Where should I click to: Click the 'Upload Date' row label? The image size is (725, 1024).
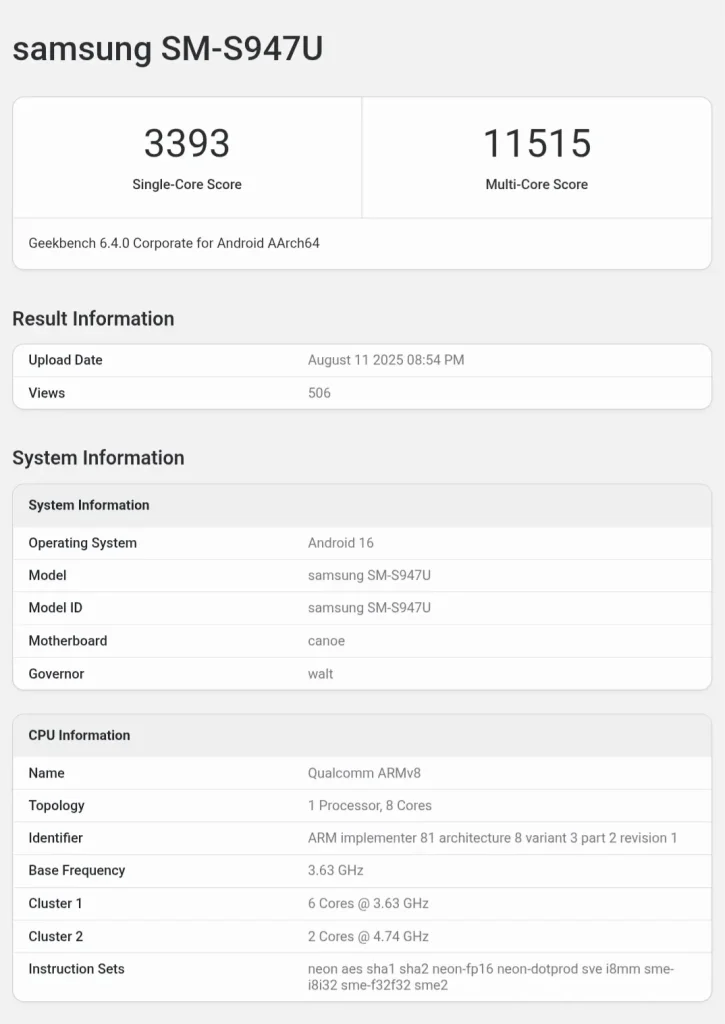point(65,360)
